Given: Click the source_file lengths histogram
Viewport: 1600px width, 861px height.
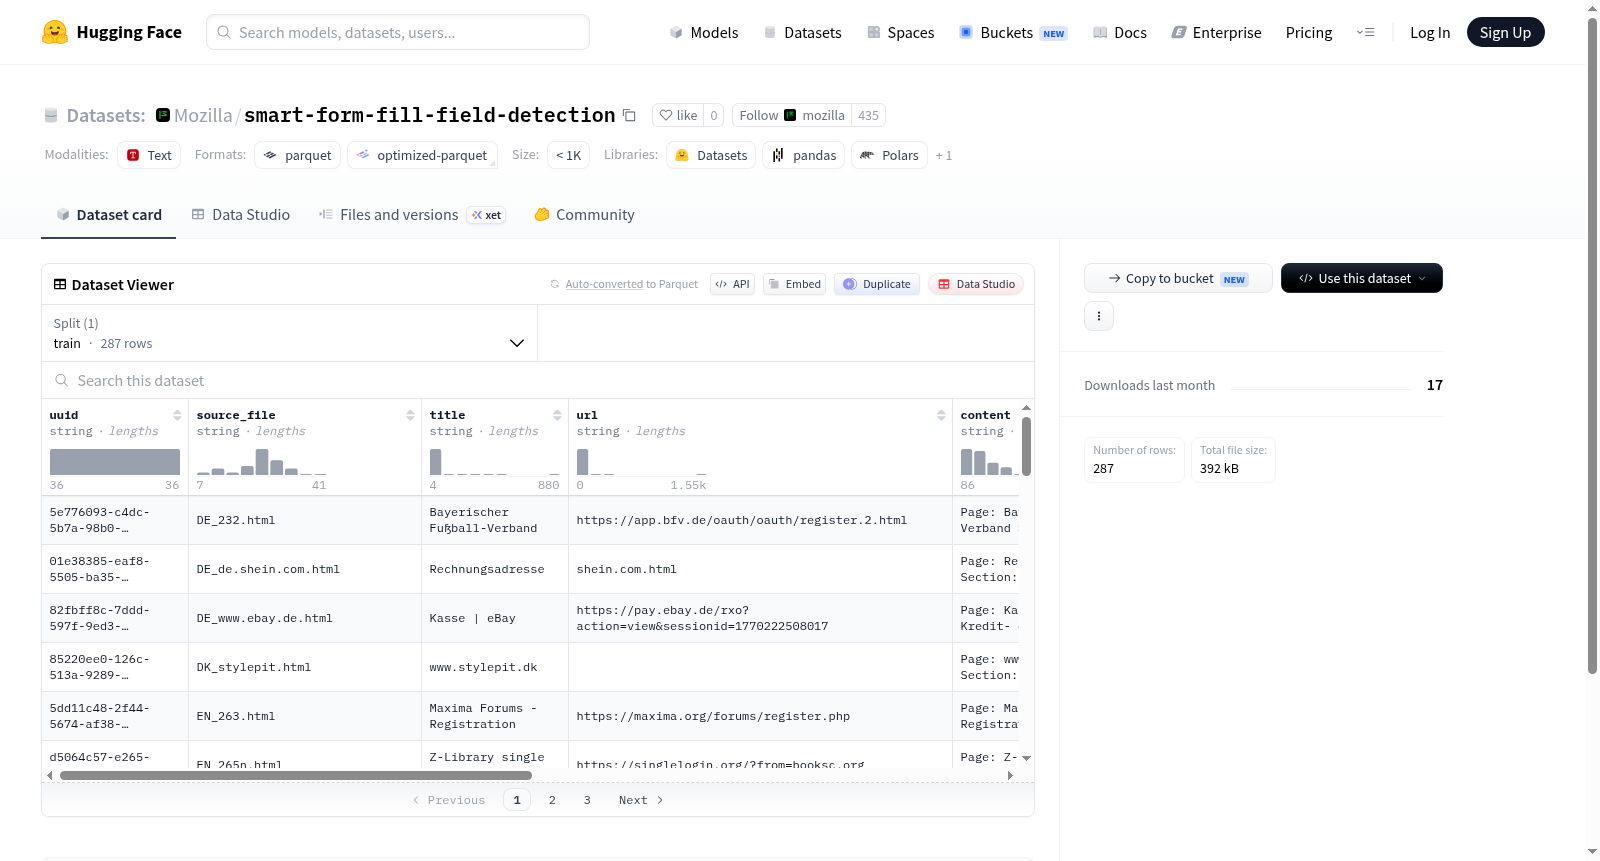Looking at the screenshot, I should [262, 462].
